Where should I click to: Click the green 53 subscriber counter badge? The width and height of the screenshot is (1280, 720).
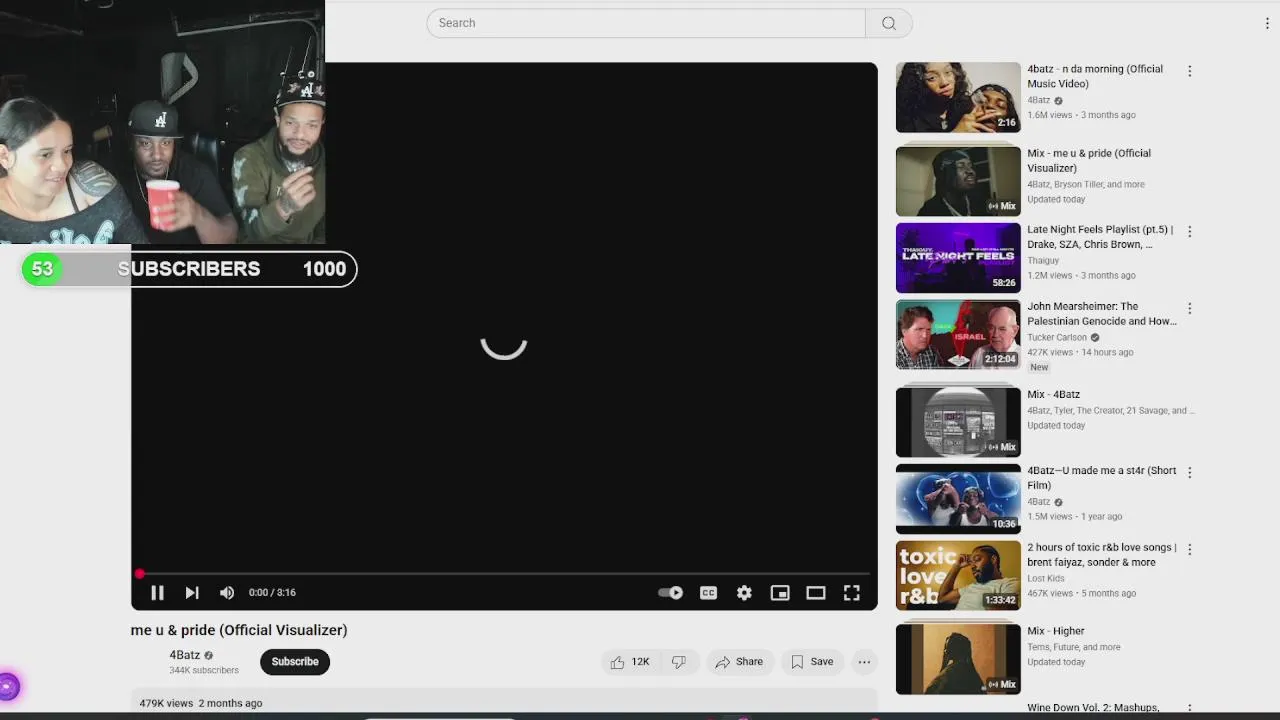coord(42,269)
